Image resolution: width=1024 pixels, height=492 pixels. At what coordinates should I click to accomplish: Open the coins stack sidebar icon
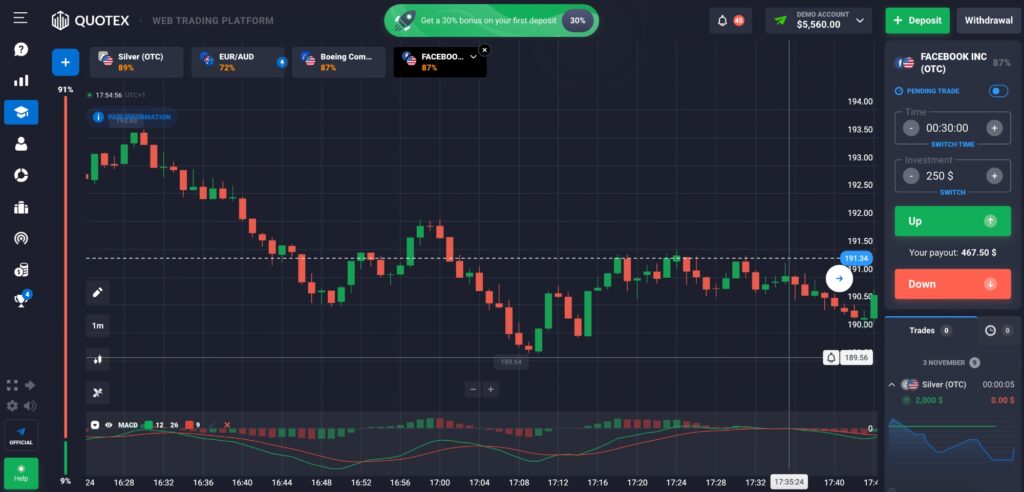(21, 270)
